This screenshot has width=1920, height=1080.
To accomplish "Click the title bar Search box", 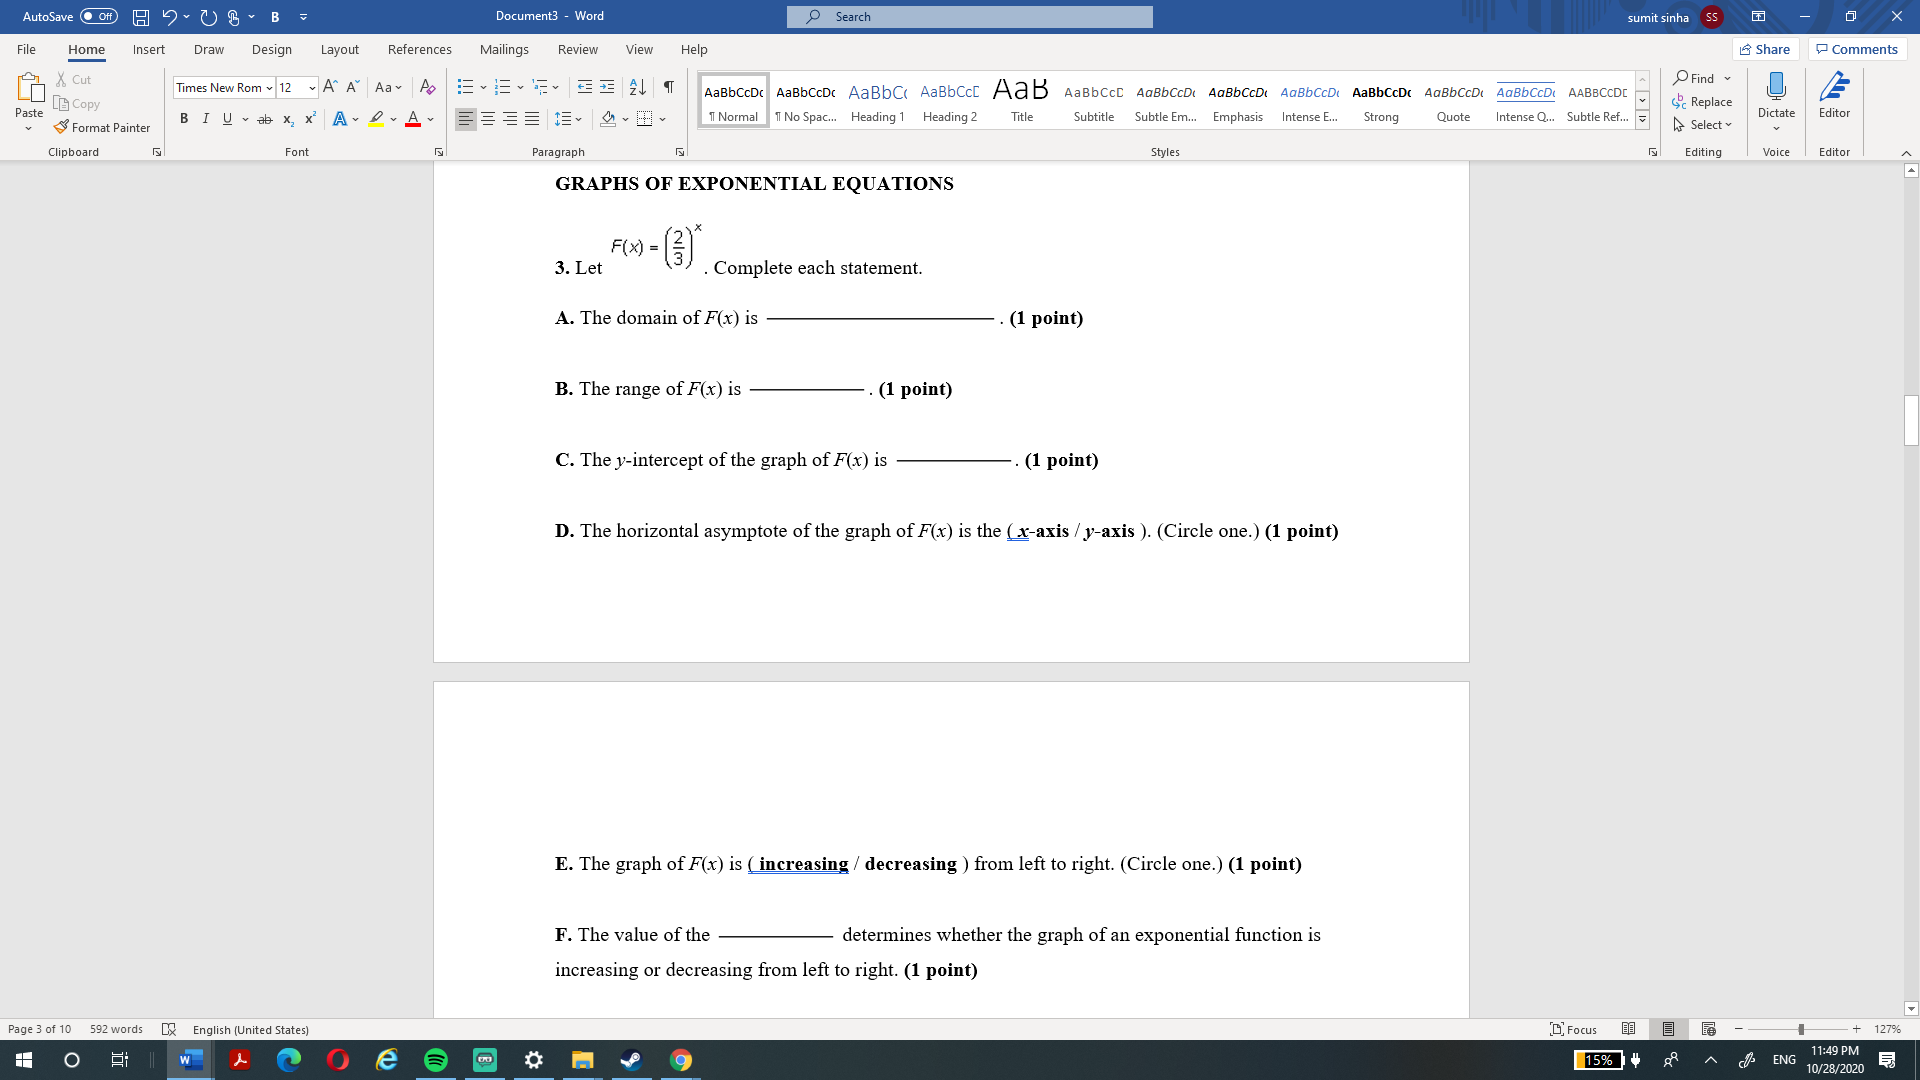I will pos(969,17).
